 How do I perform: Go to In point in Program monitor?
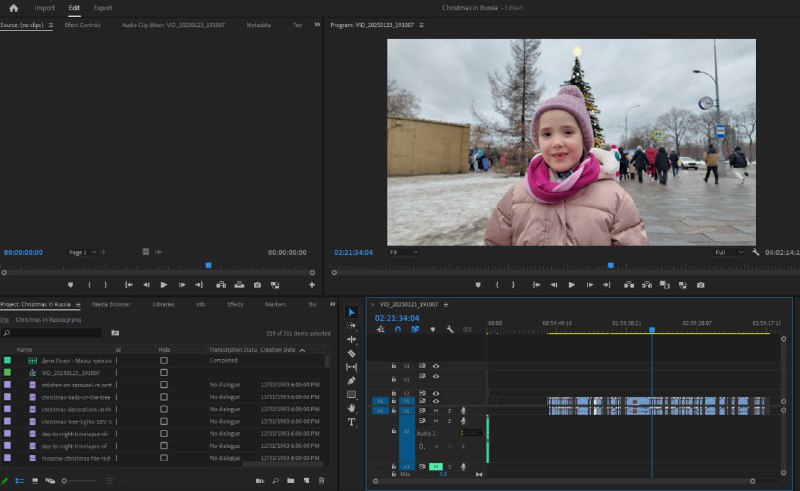(x=536, y=285)
